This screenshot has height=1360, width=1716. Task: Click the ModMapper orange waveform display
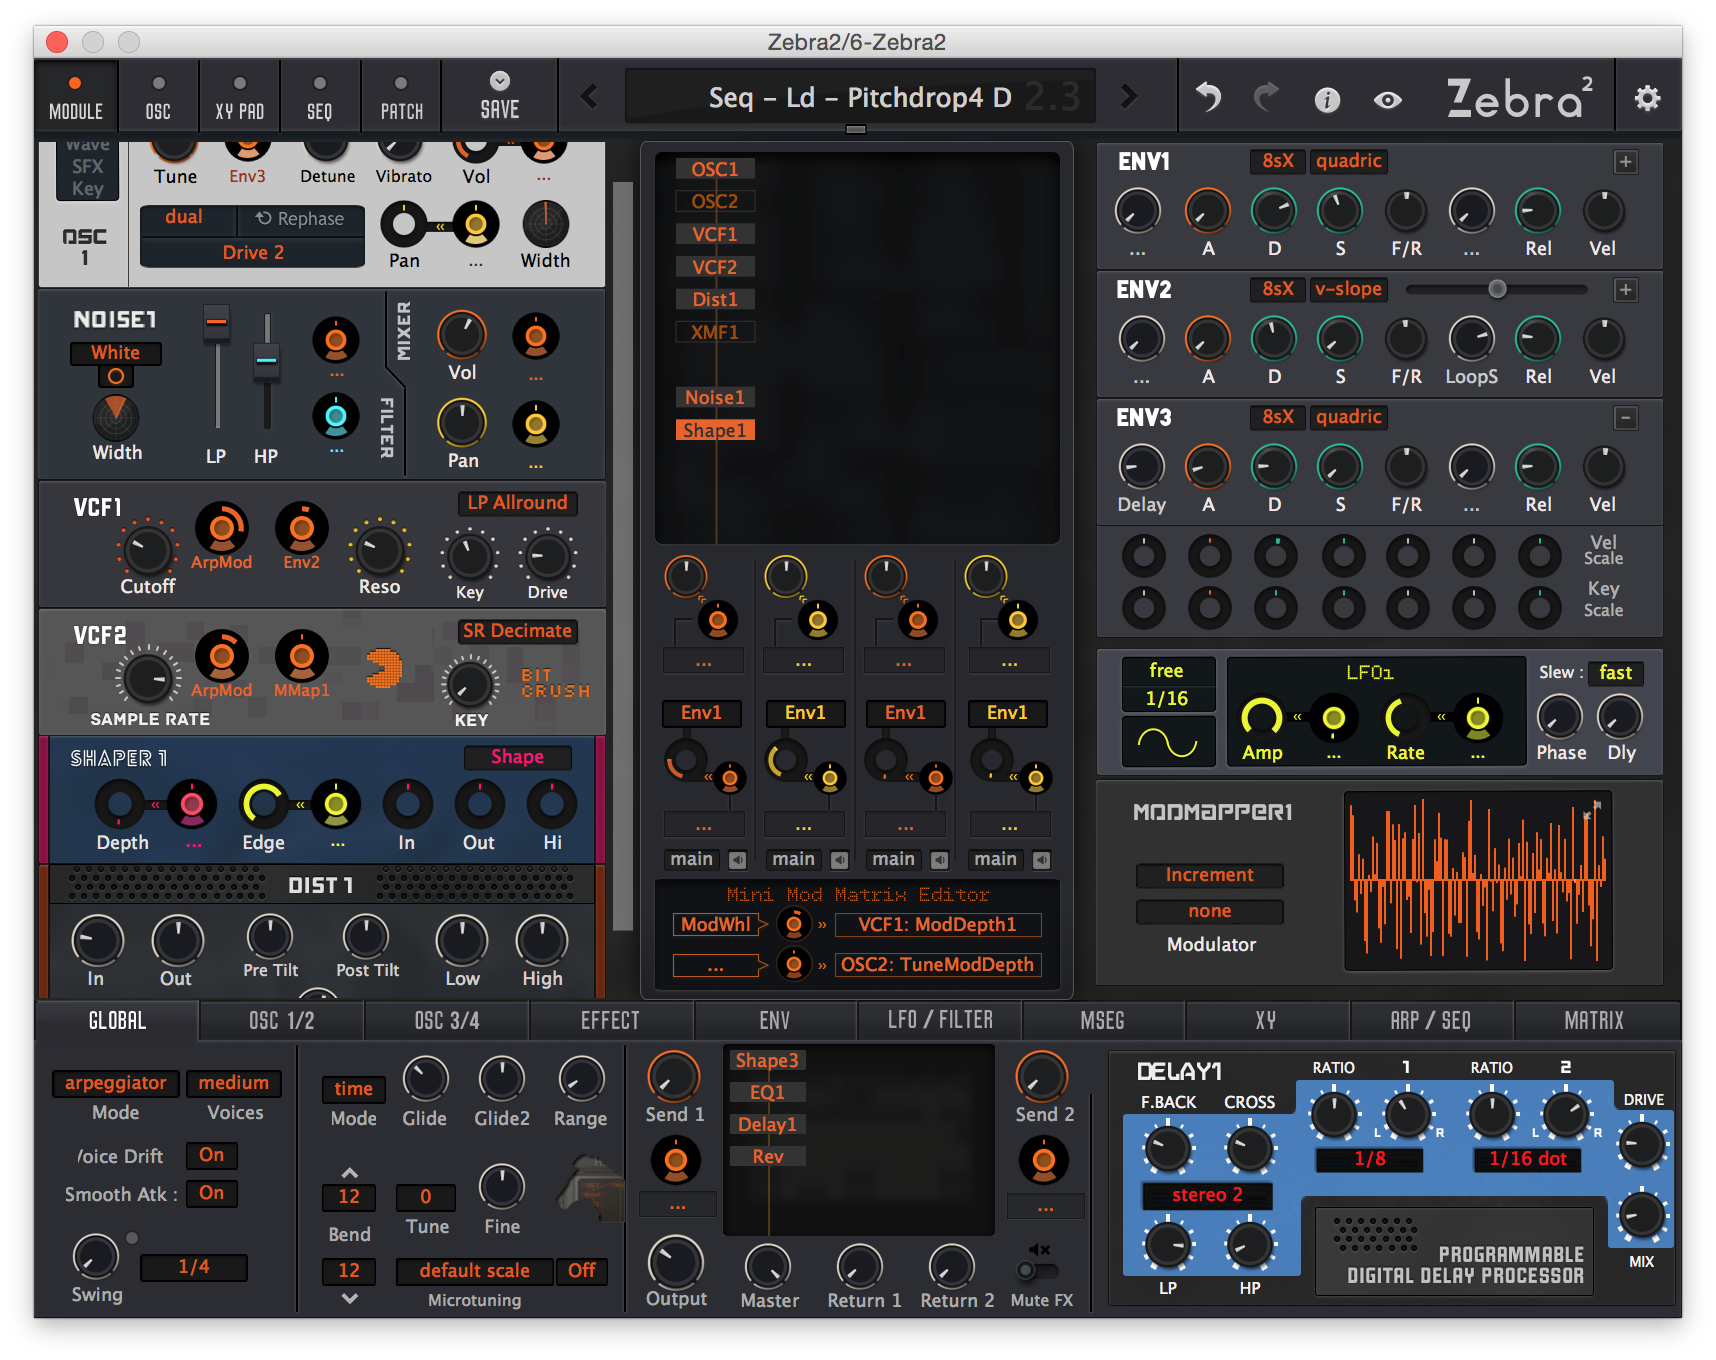1478,881
